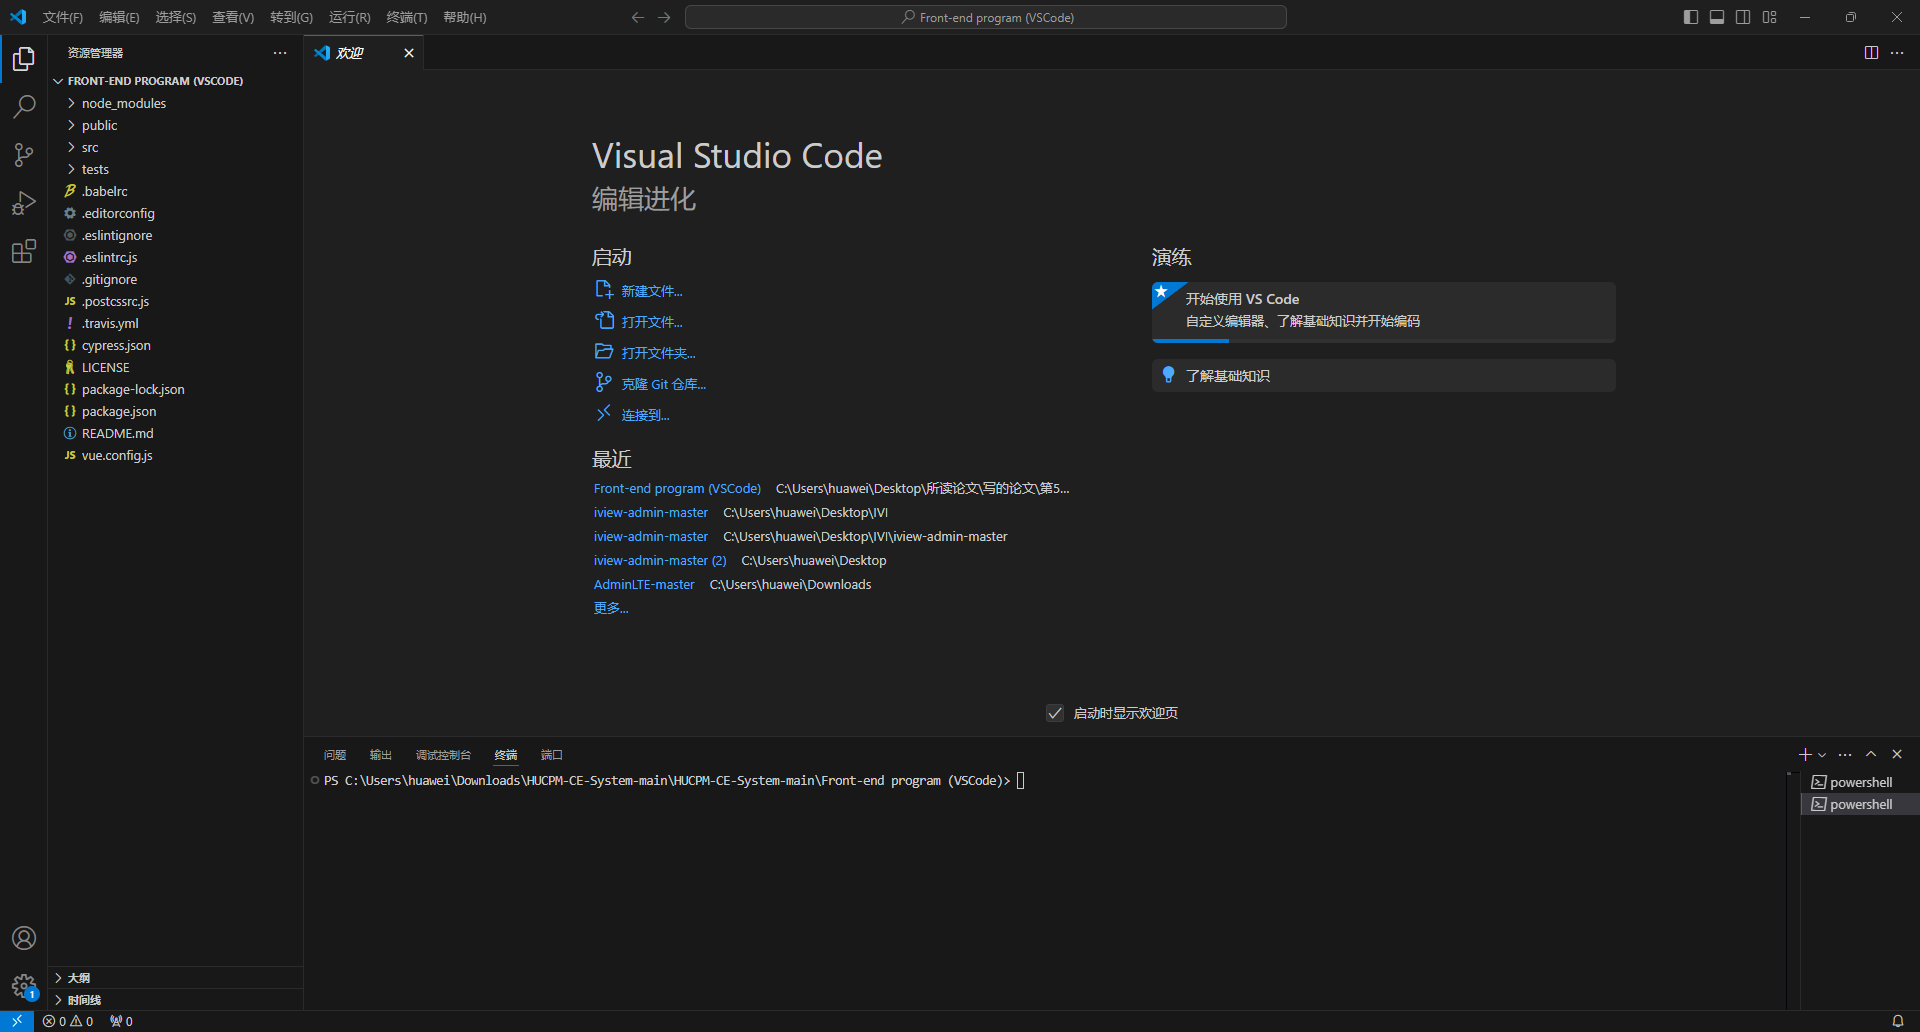
Task: Expand the 时间线 timeline section
Action: (x=175, y=1000)
